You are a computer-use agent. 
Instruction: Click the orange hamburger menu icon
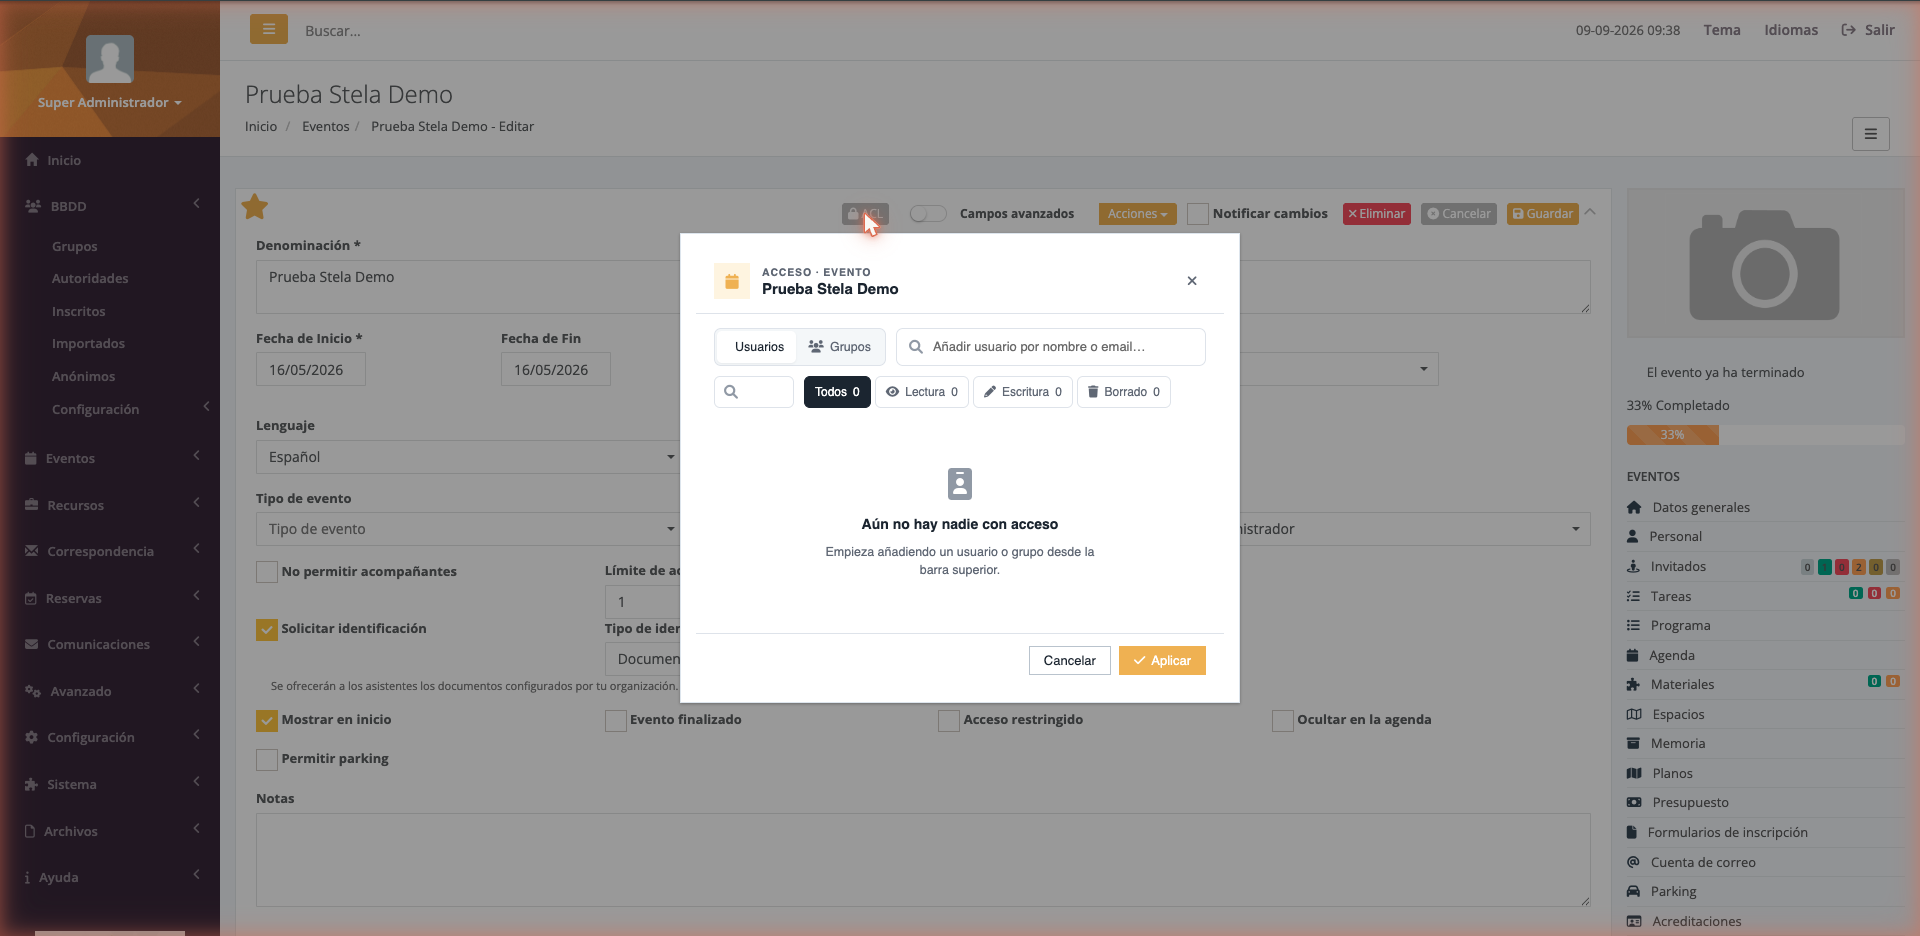click(268, 29)
